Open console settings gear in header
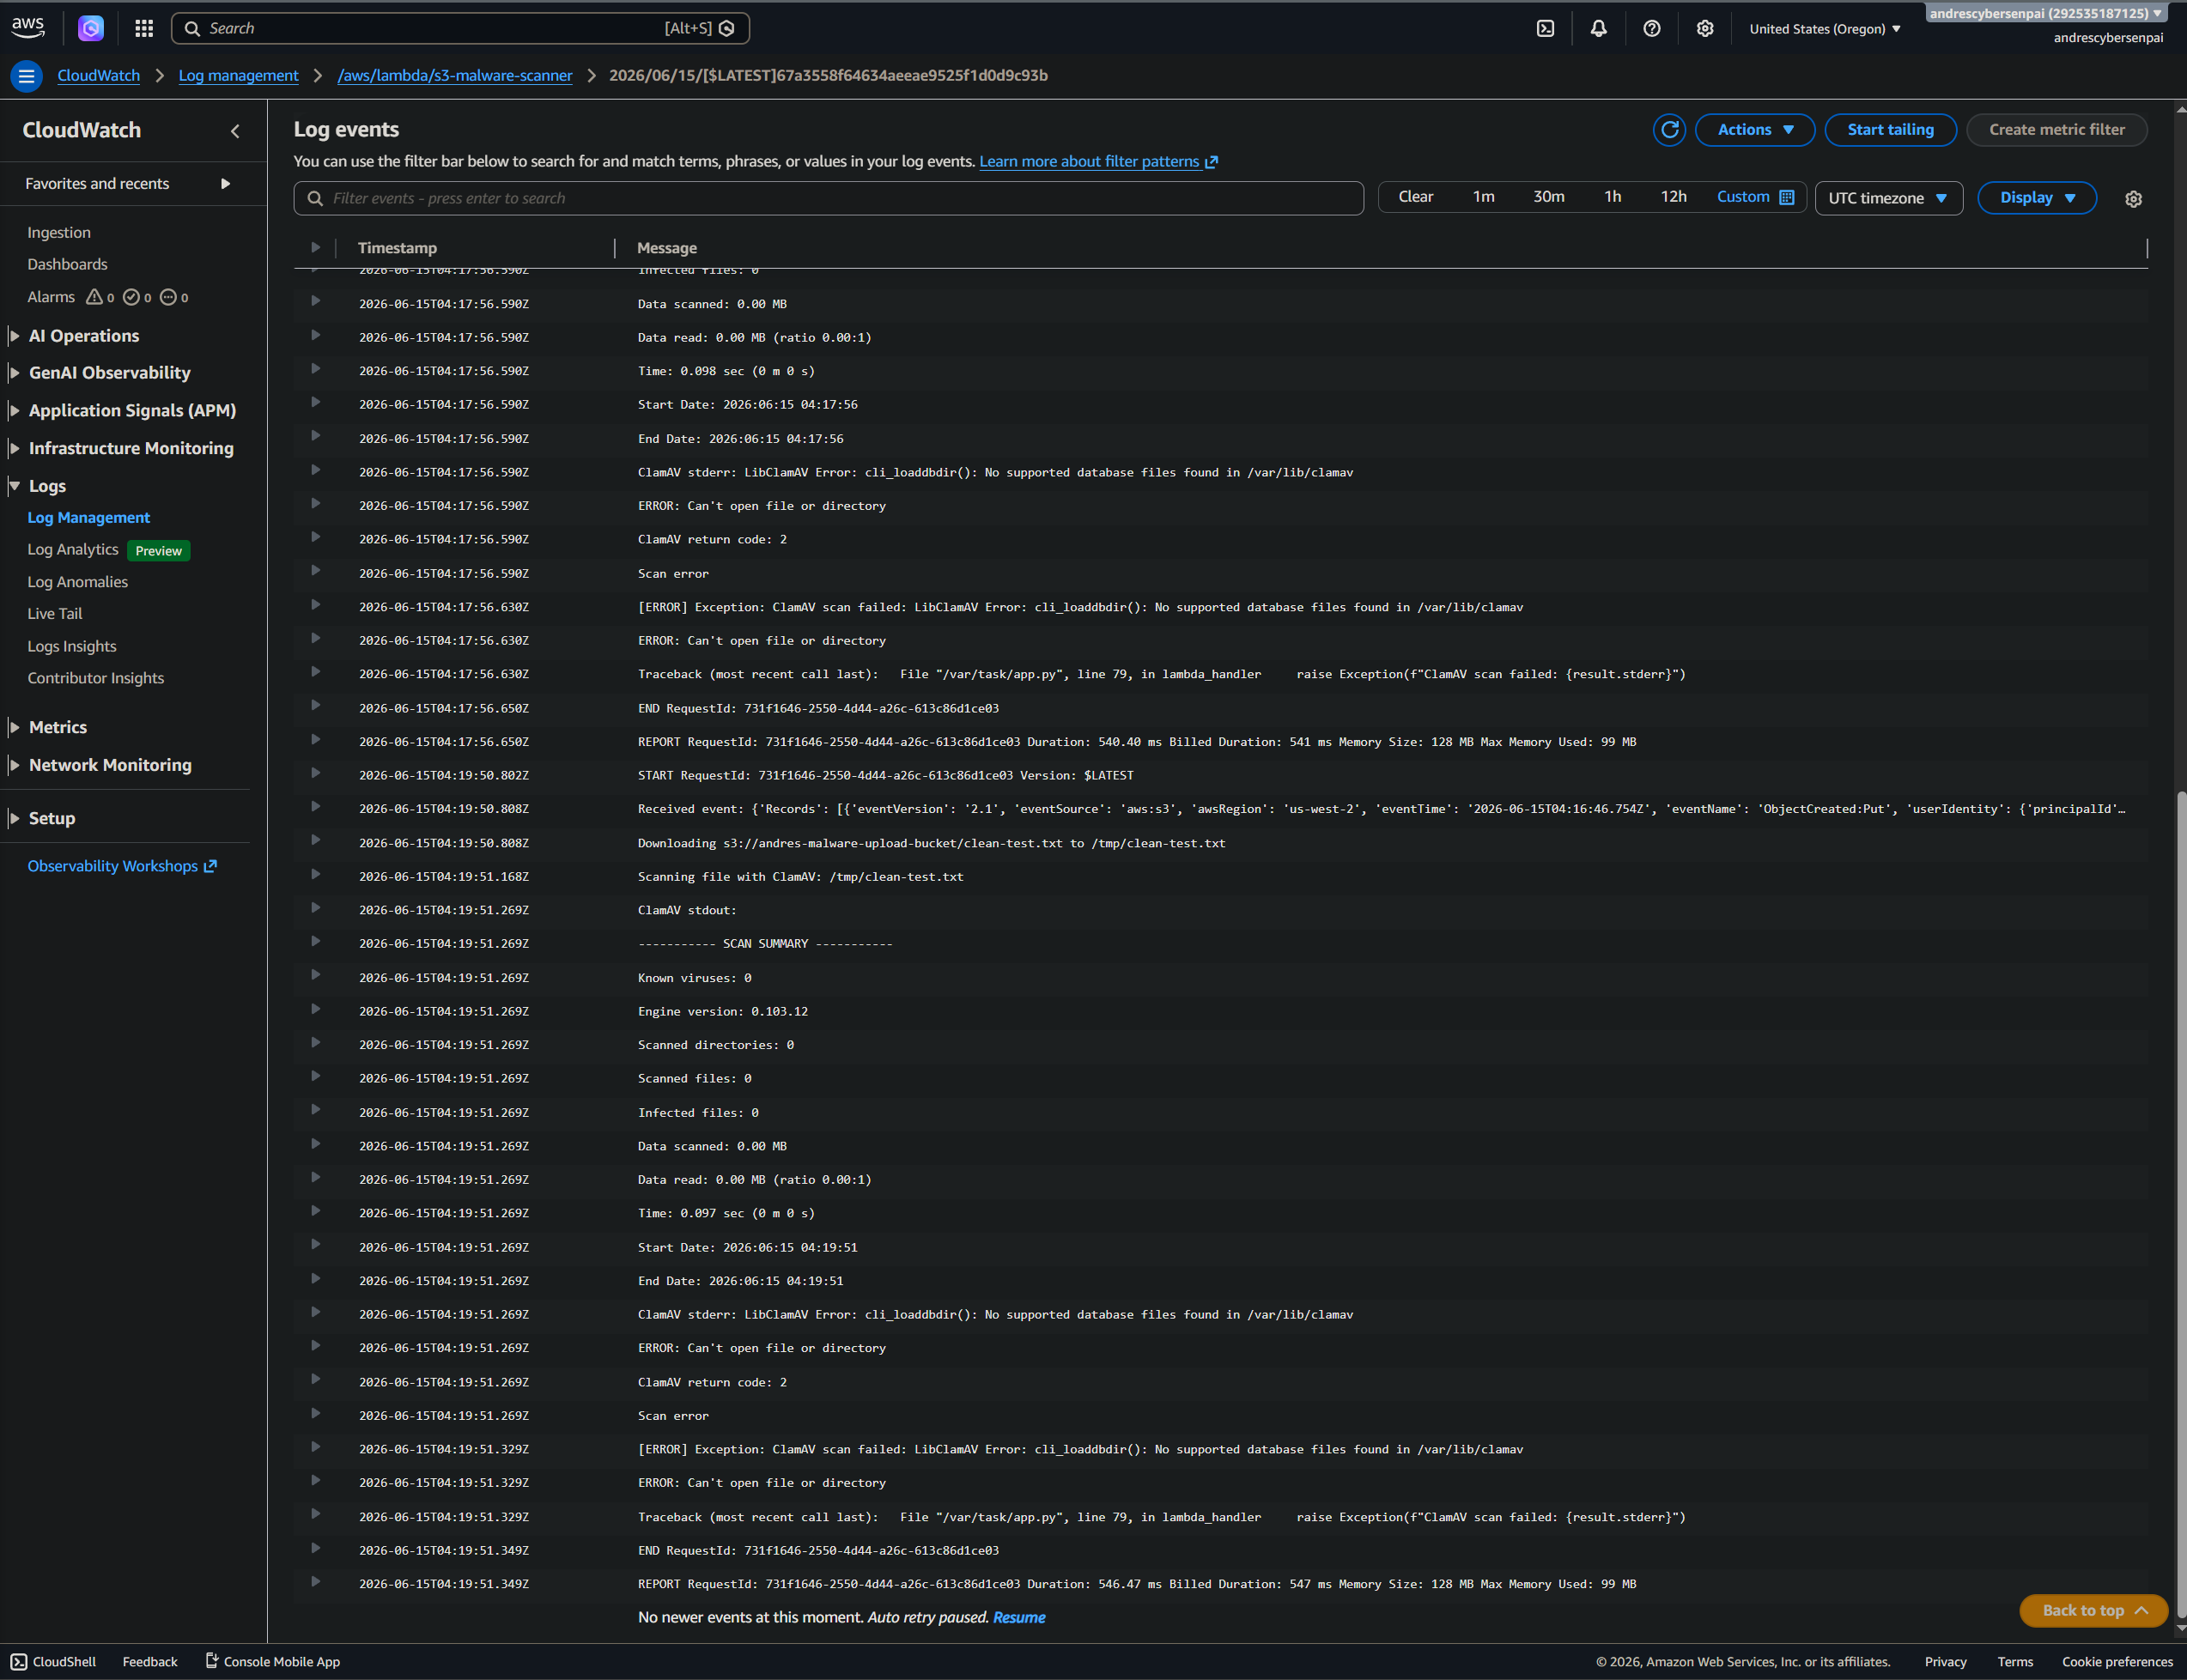This screenshot has height=1680, width=2187. [x=1704, y=28]
